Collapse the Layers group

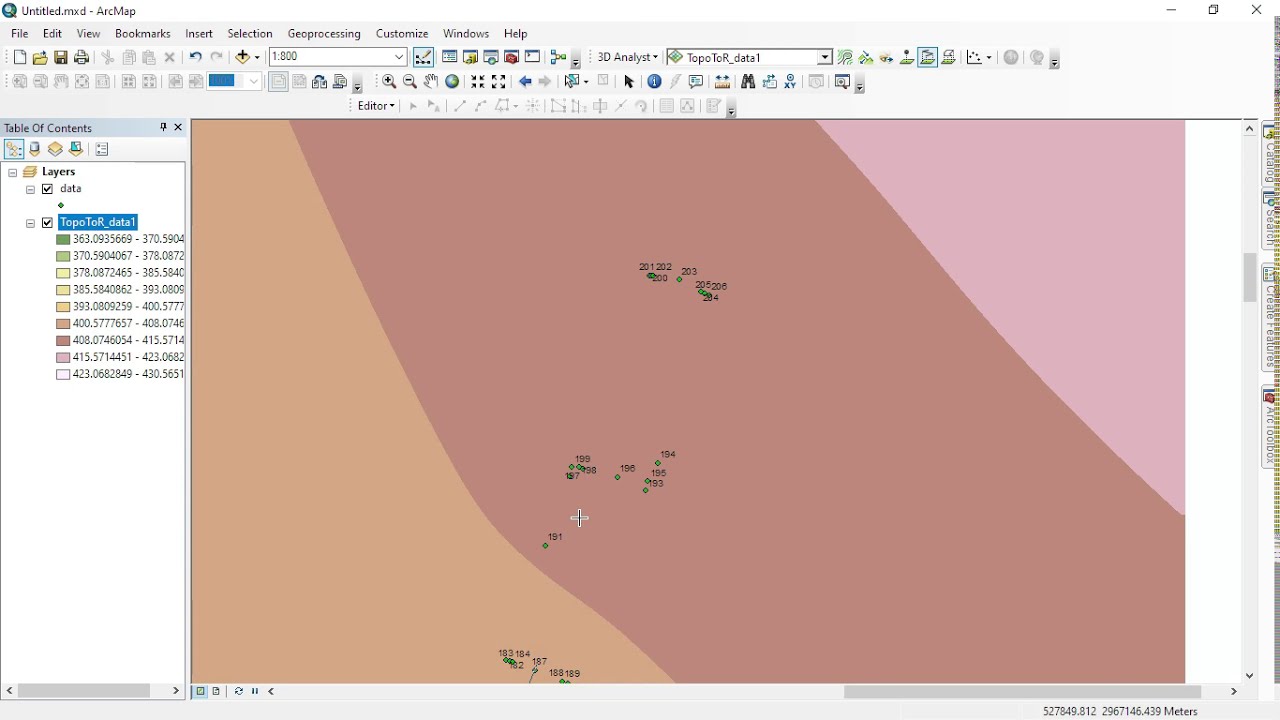pos(13,172)
